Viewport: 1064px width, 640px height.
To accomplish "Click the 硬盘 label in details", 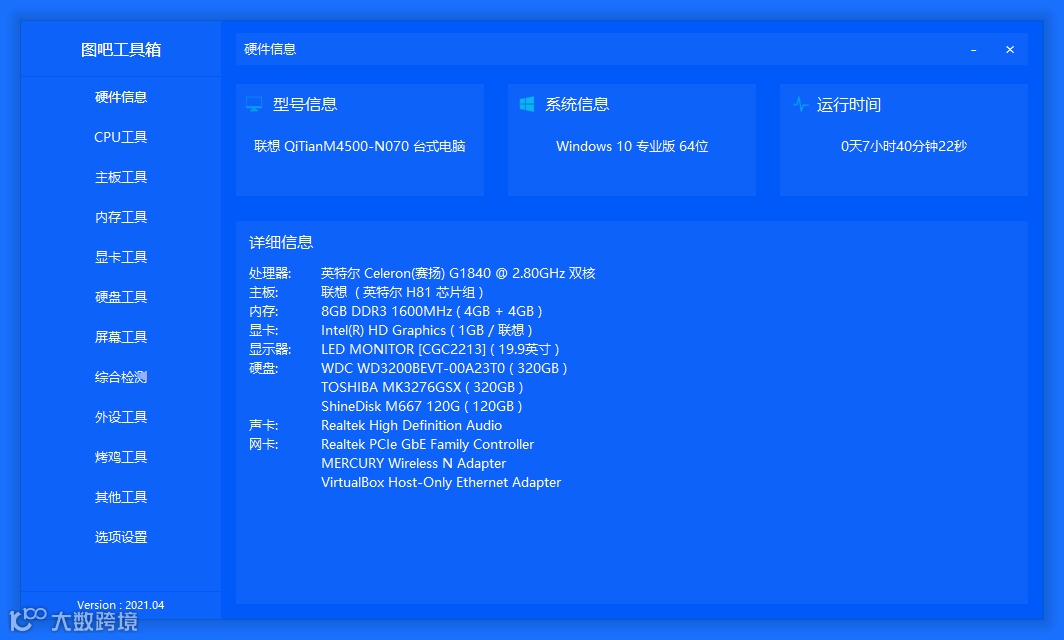I will pyautogui.click(x=263, y=368).
